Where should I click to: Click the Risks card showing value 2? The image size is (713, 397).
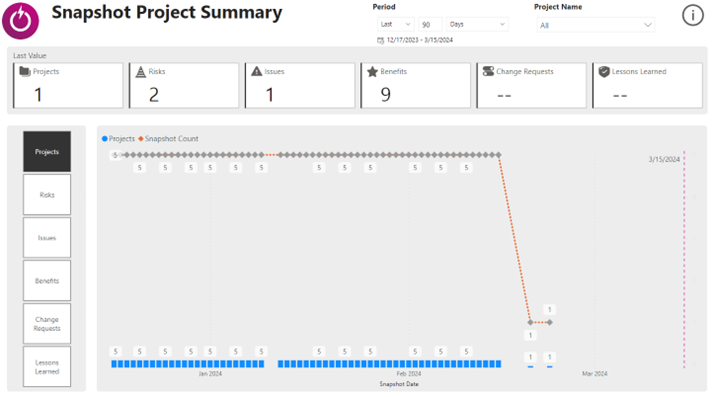(184, 85)
